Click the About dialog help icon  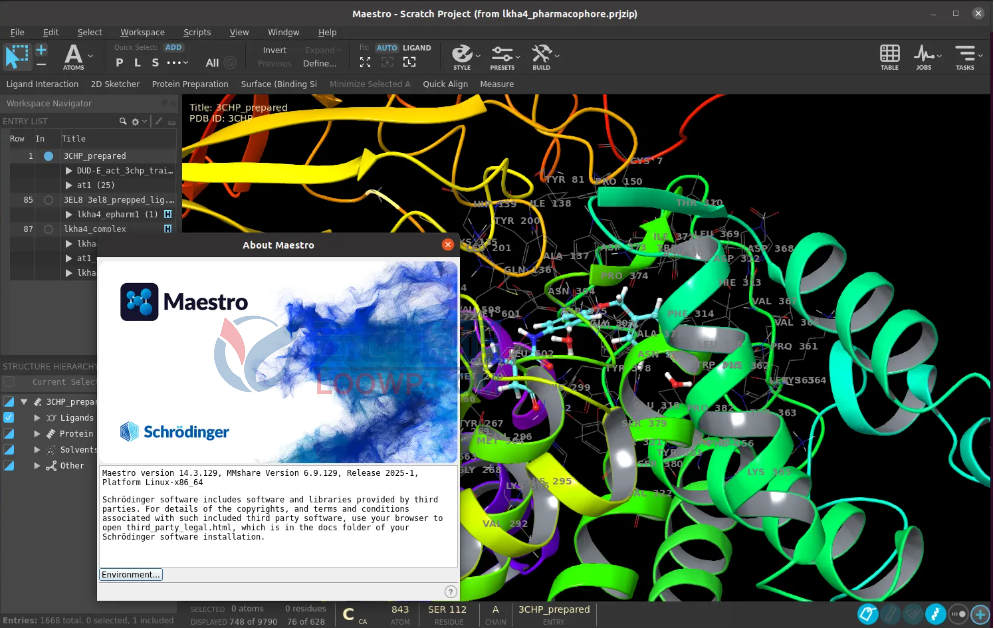point(450,592)
